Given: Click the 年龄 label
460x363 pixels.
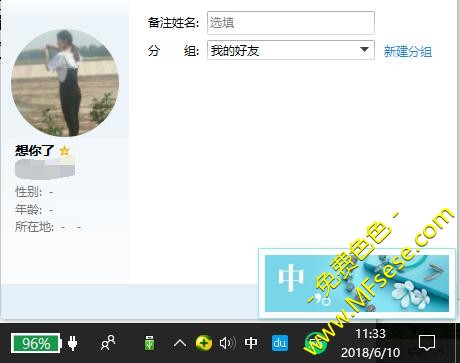Looking at the screenshot, I should 29,210.
